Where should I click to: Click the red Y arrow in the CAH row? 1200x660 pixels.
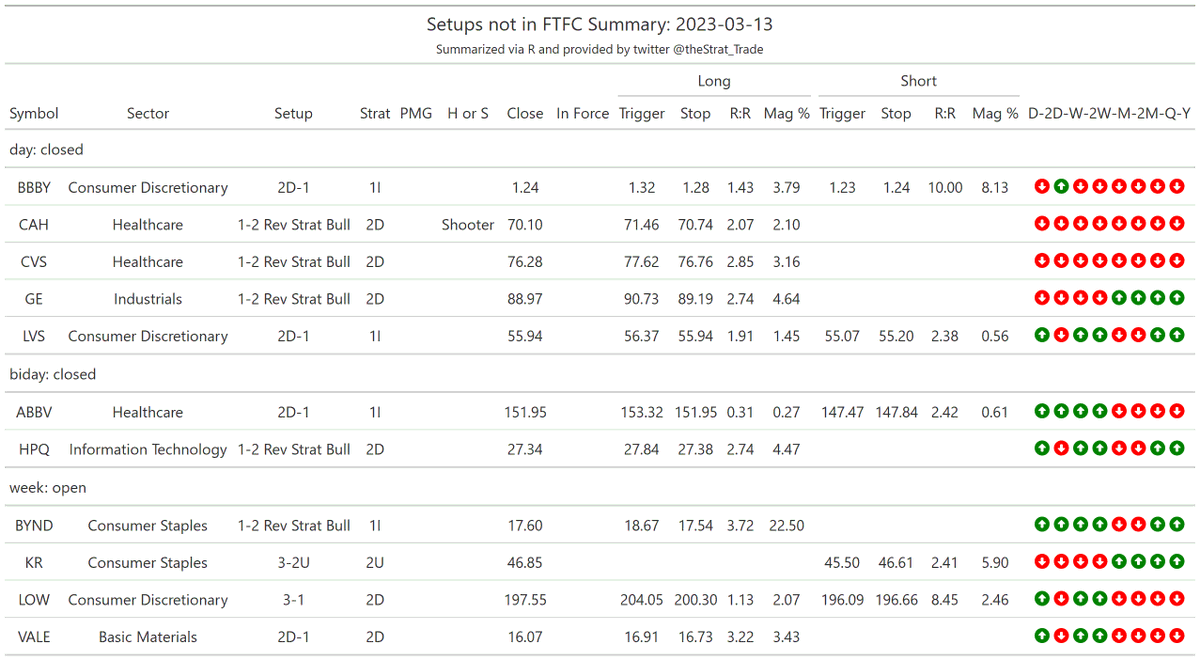tap(1177, 224)
